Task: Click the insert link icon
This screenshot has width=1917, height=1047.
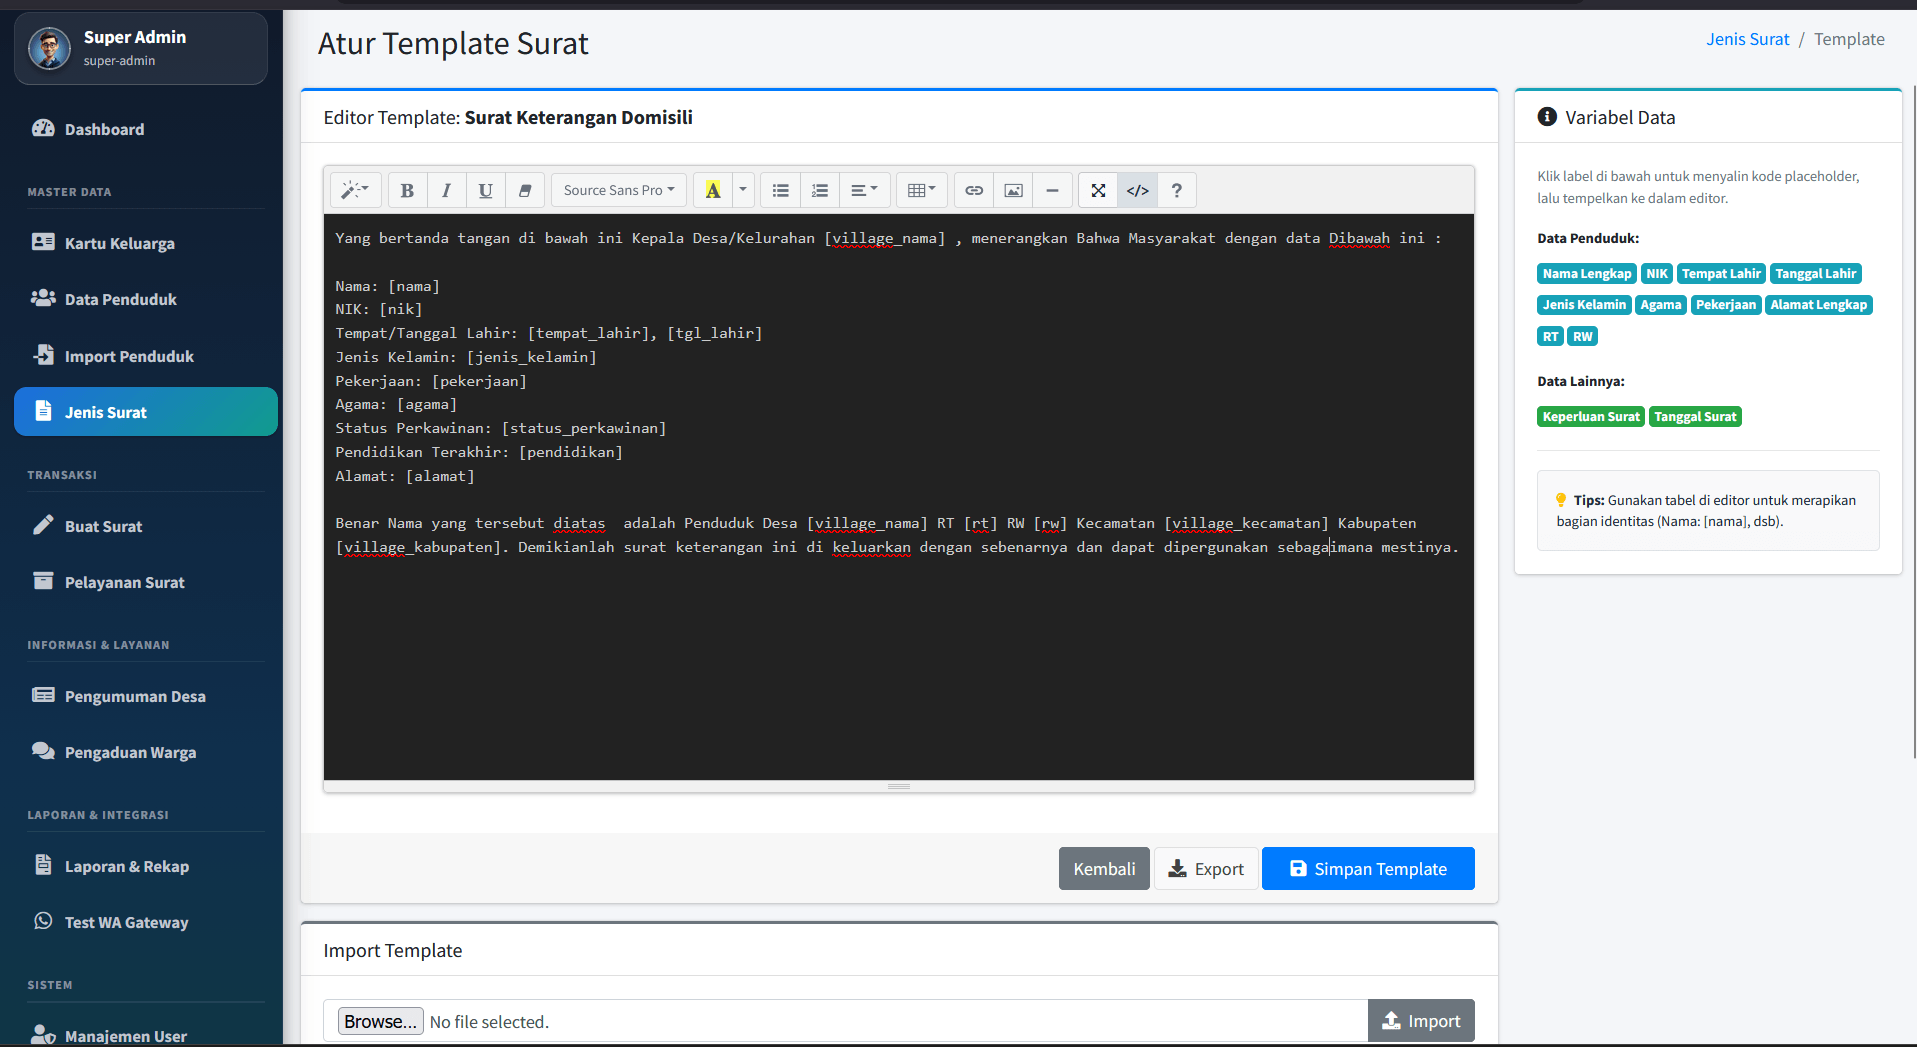Action: pos(974,190)
